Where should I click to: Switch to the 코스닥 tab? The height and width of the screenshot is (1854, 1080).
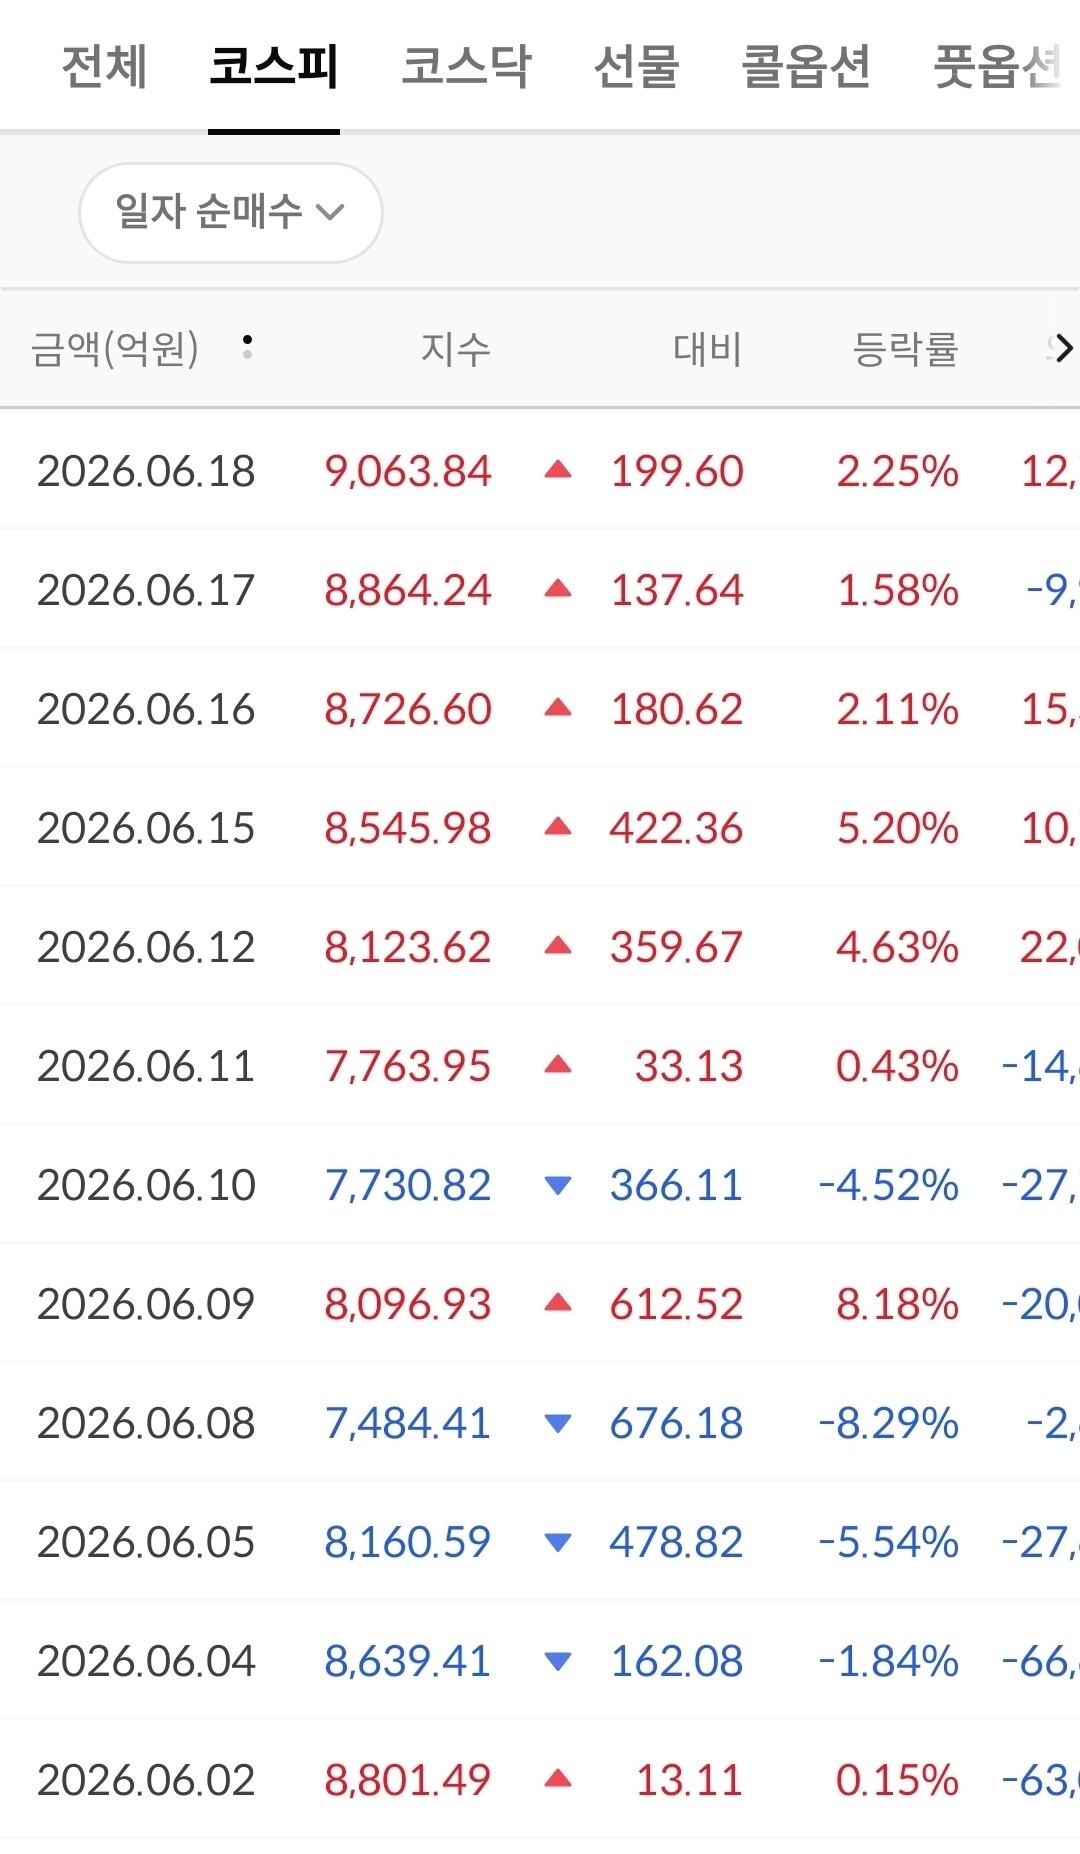pyautogui.click(x=466, y=67)
